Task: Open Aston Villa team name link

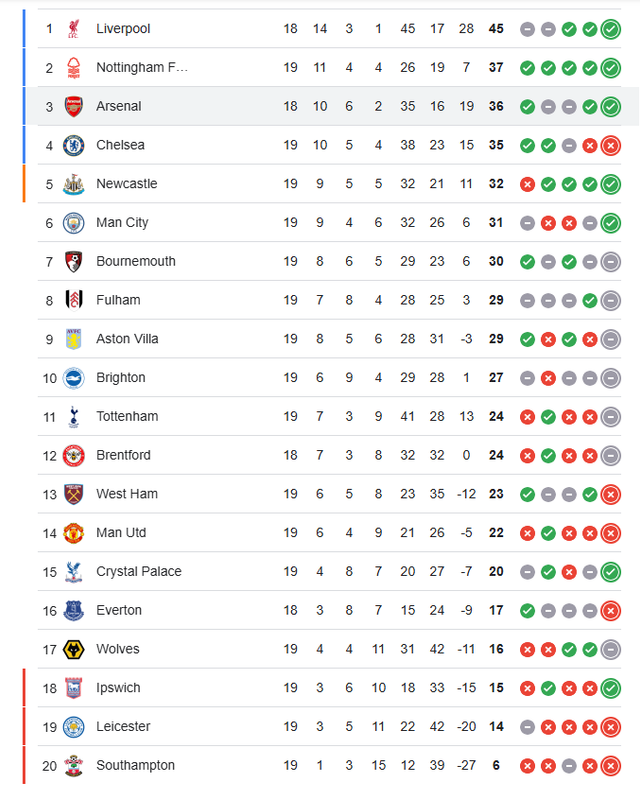Action: tap(127, 339)
